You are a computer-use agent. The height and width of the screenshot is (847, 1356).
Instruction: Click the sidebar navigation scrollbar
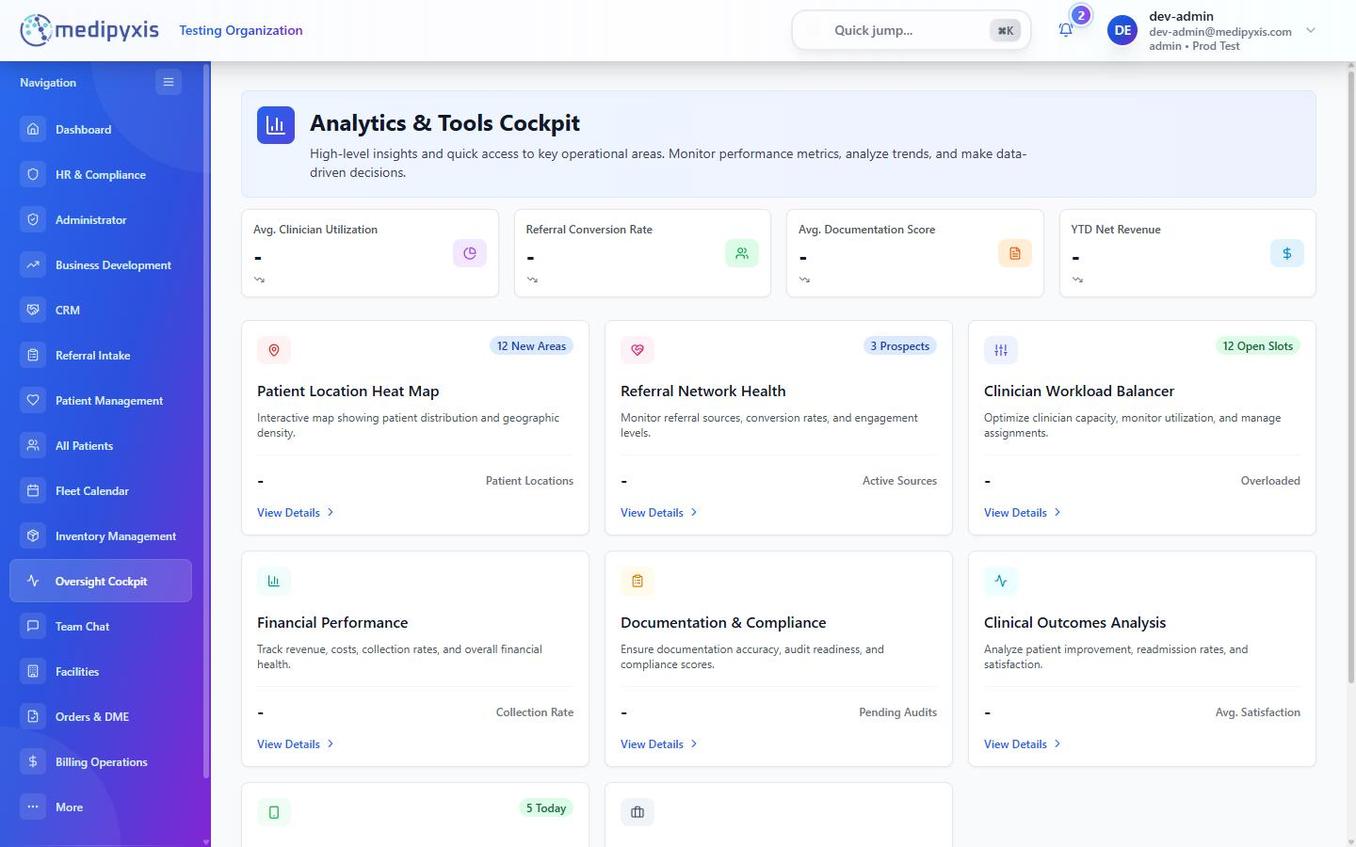coord(206,420)
